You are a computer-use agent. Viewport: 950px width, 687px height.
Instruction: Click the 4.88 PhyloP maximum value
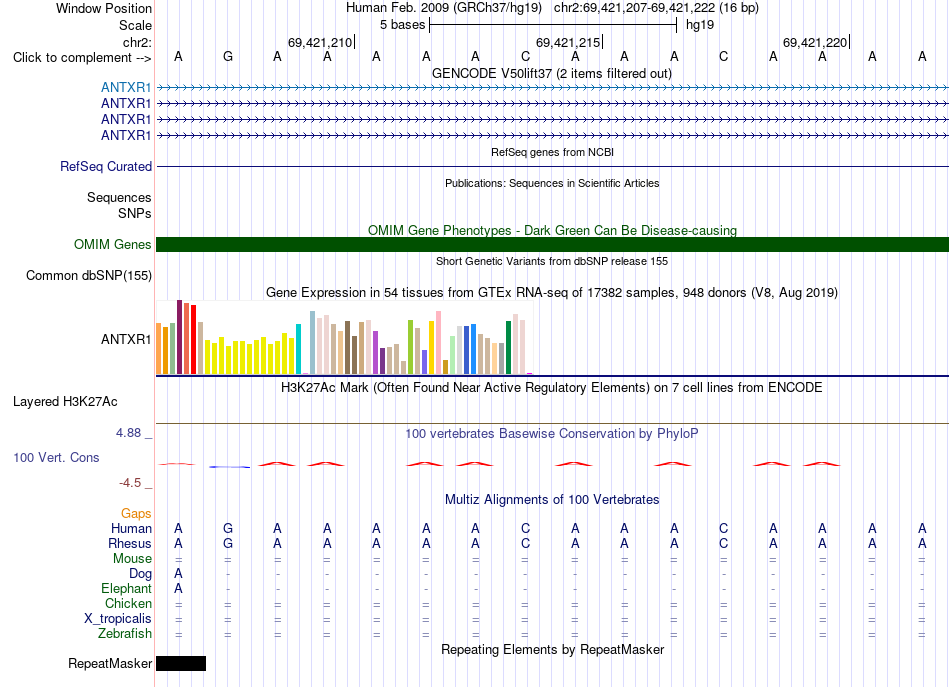[128, 433]
